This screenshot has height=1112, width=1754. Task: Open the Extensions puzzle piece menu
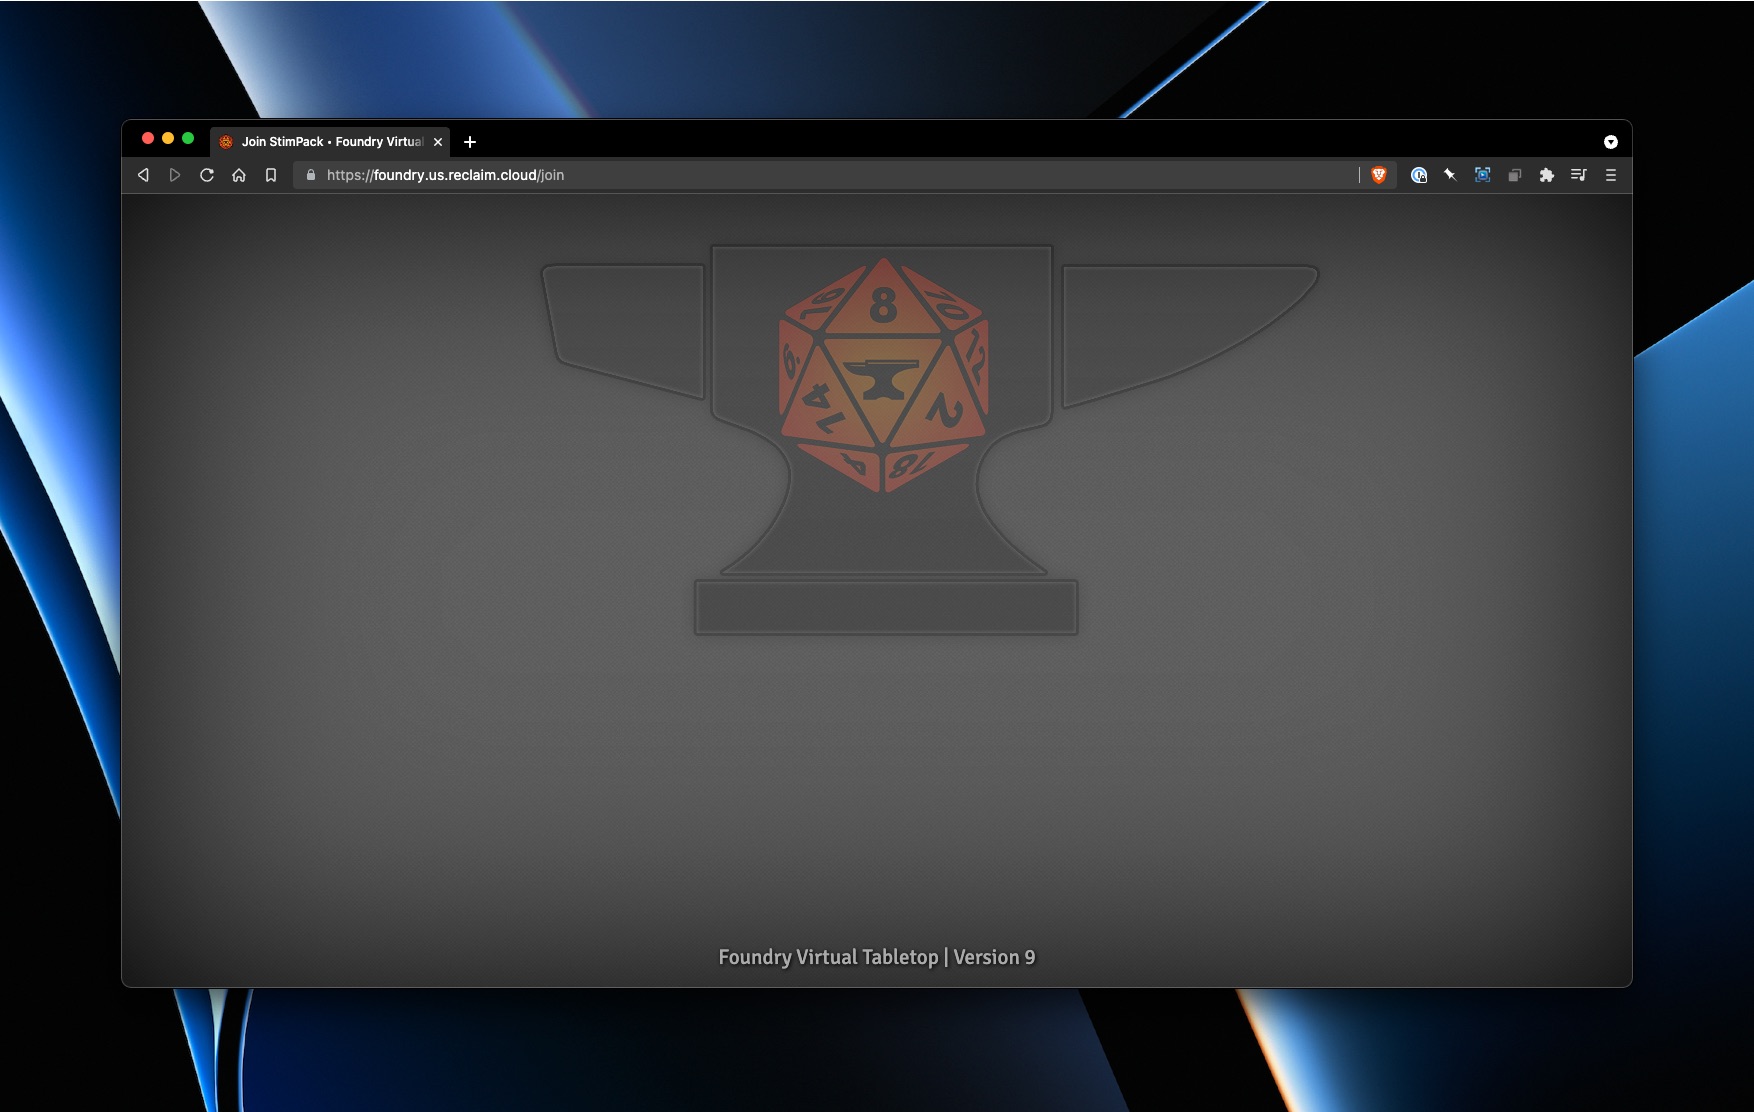1547,175
